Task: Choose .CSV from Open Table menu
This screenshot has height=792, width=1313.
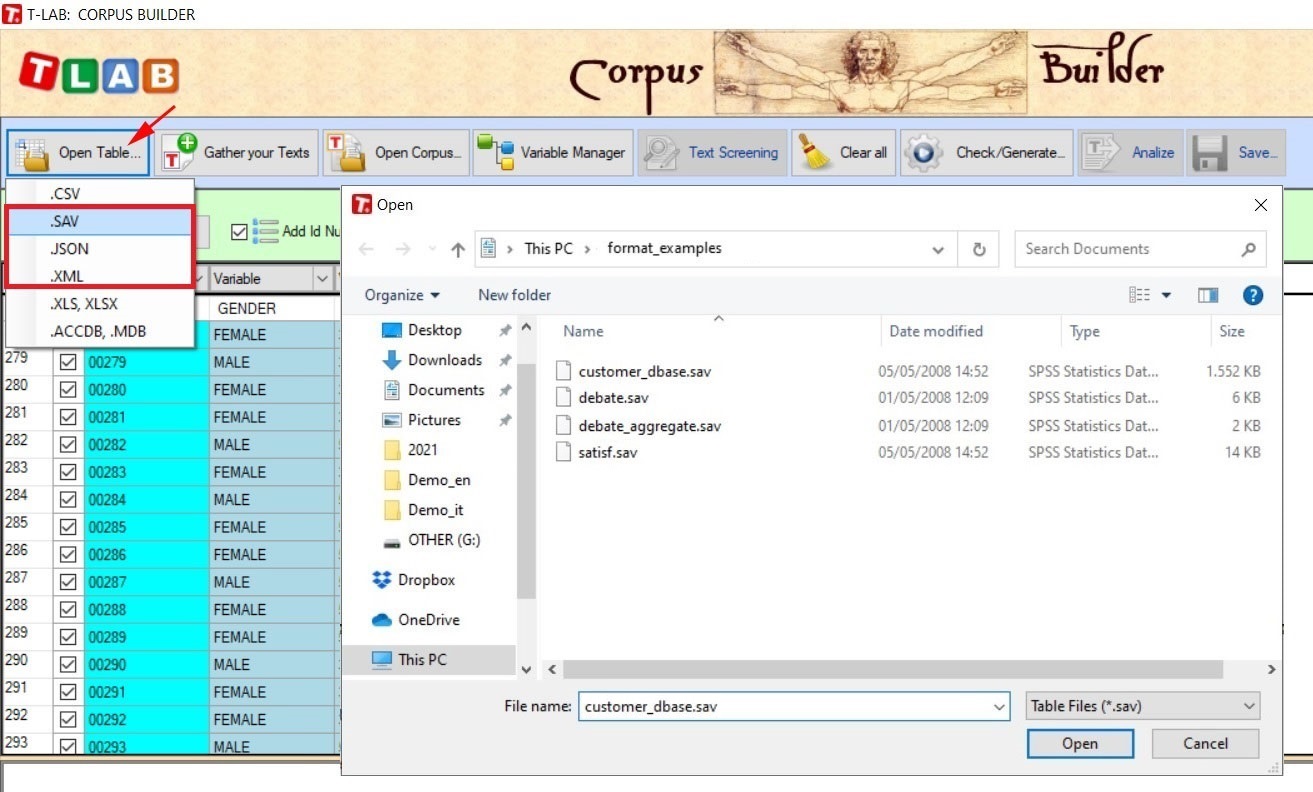Action: point(100,194)
